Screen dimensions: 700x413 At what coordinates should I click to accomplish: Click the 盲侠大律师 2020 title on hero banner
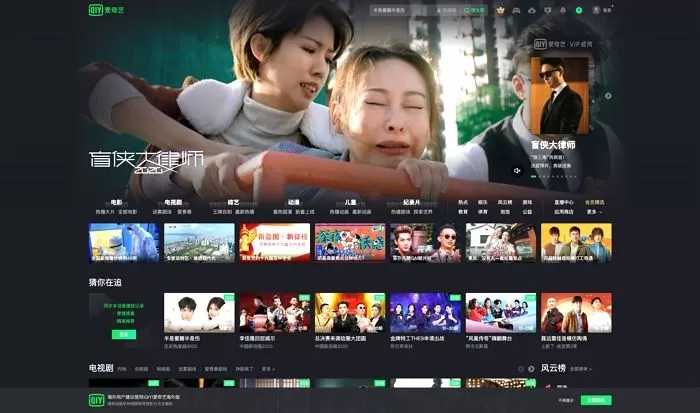(x=146, y=161)
